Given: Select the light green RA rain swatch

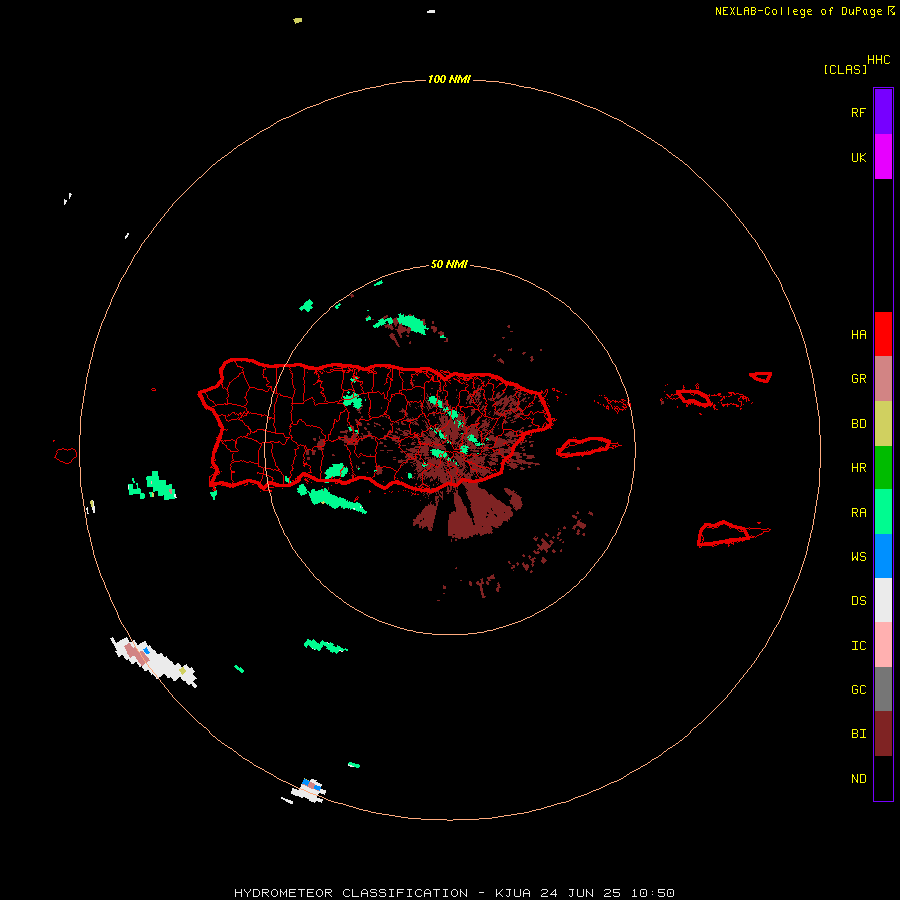Looking at the screenshot, I should click(x=883, y=512).
